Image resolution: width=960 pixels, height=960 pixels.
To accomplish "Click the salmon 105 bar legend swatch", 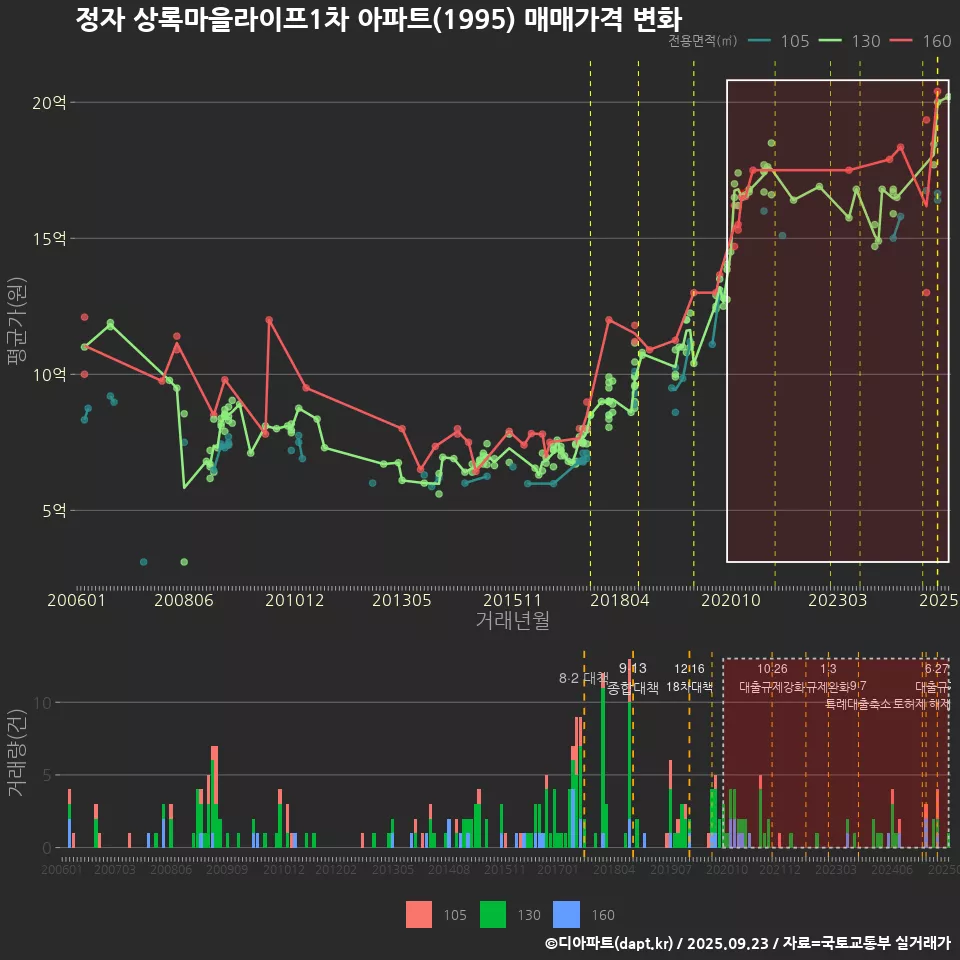I will [419, 915].
